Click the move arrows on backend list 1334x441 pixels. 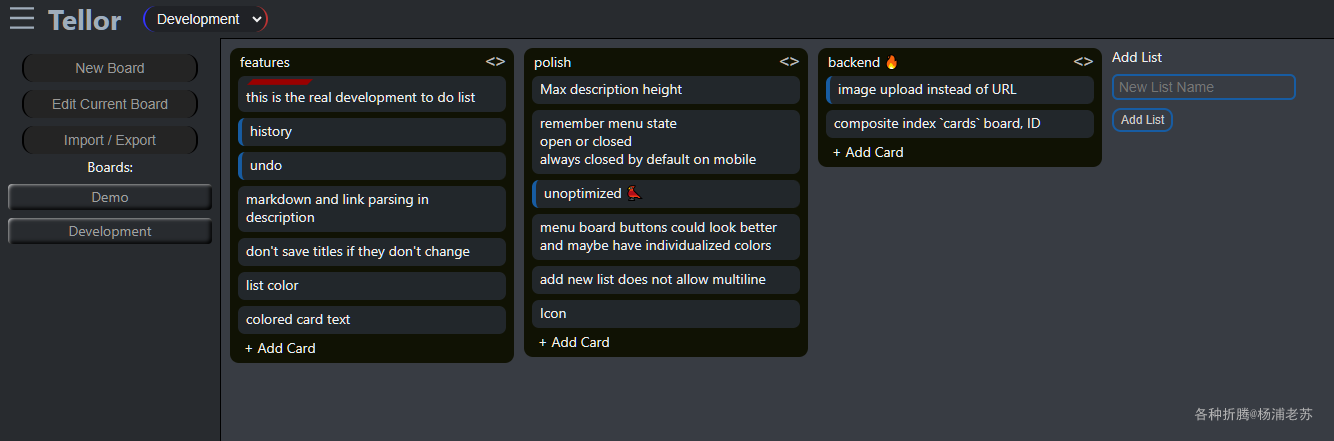1083,62
